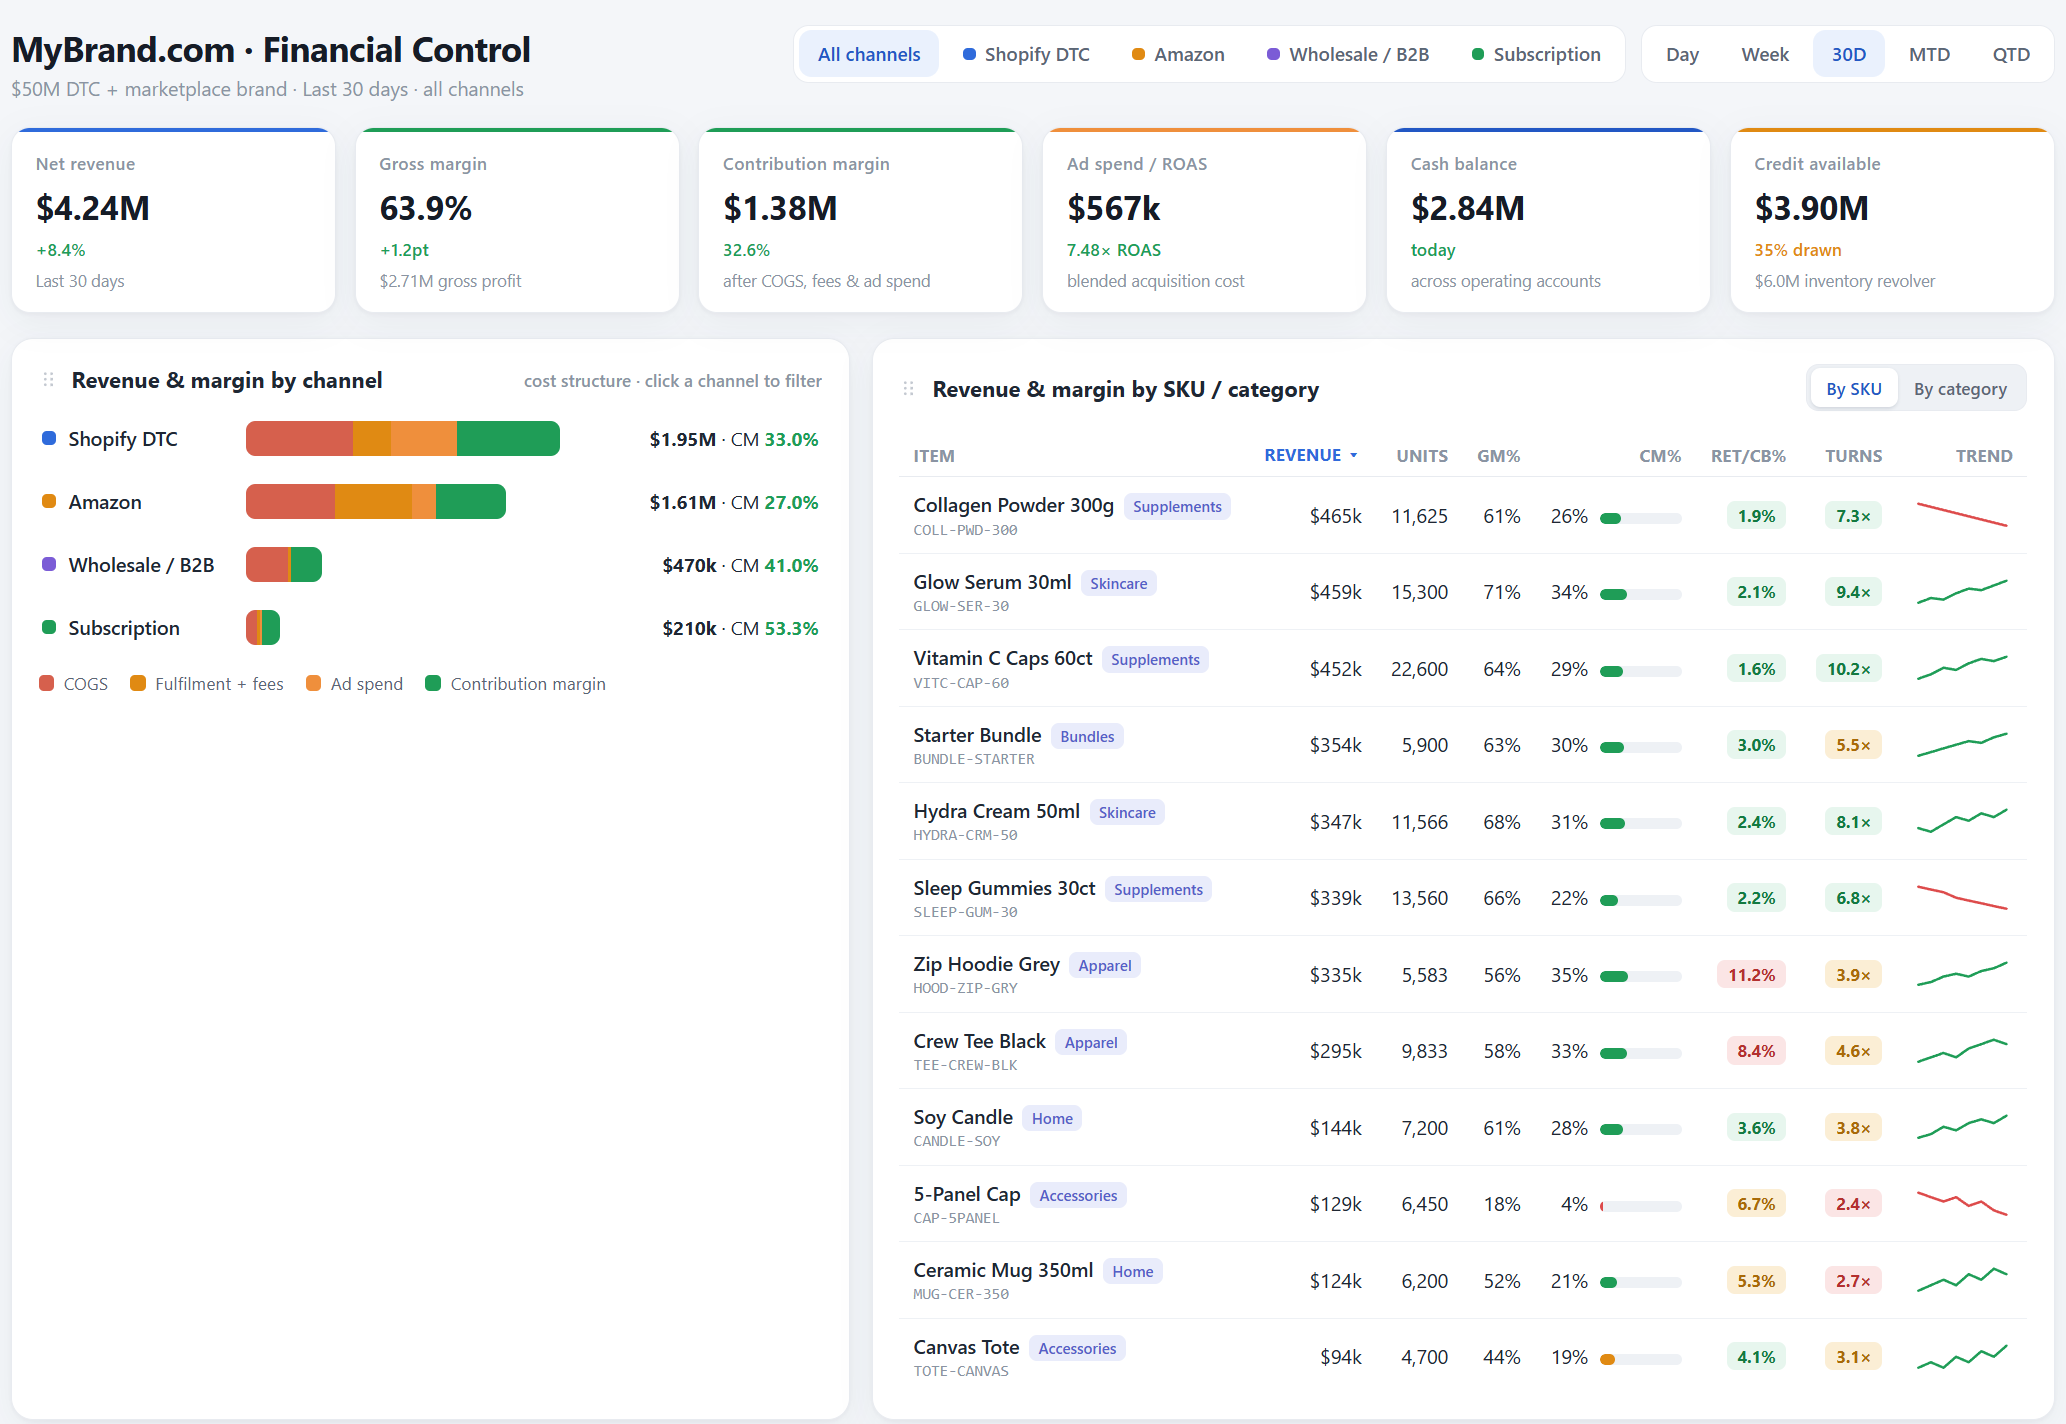Viewport: 2066px width, 1424px height.
Task: Sort by the GM% column header
Action: point(1498,456)
